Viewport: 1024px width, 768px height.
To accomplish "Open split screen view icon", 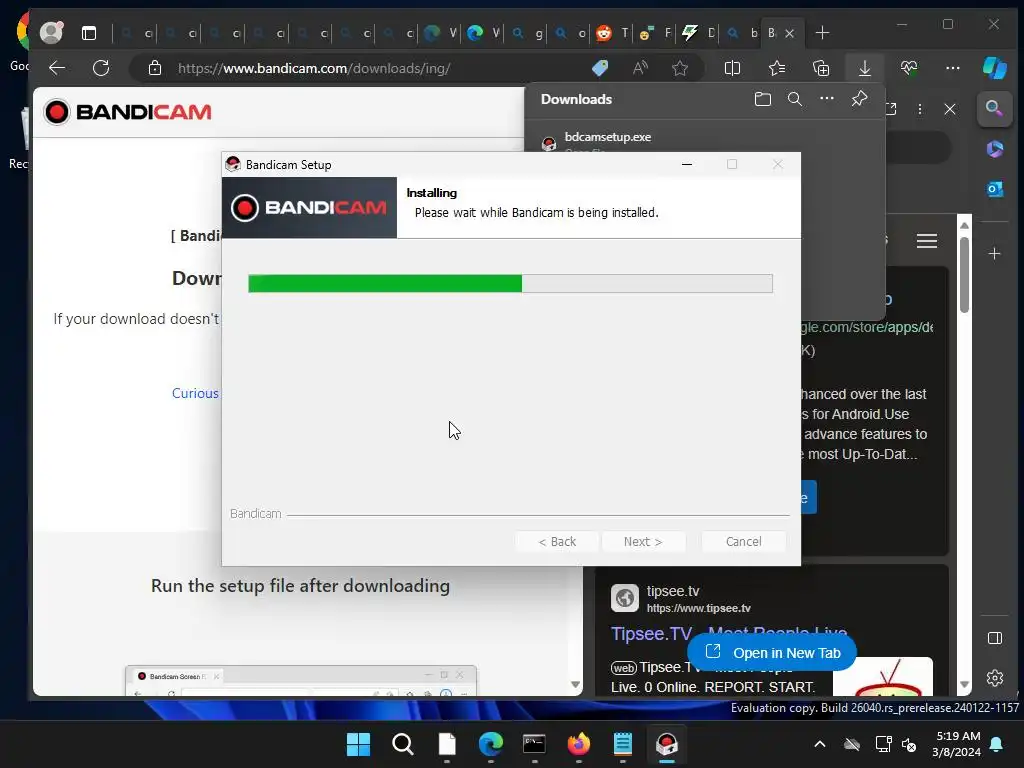I will click(x=733, y=68).
